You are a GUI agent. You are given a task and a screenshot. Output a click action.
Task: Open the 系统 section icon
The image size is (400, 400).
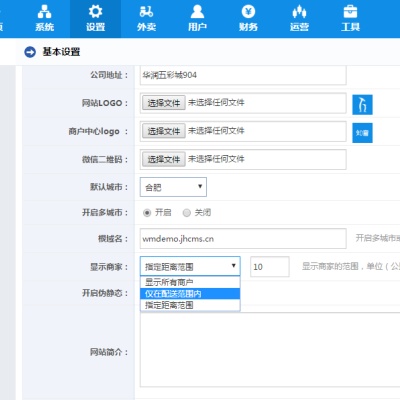tap(44, 19)
